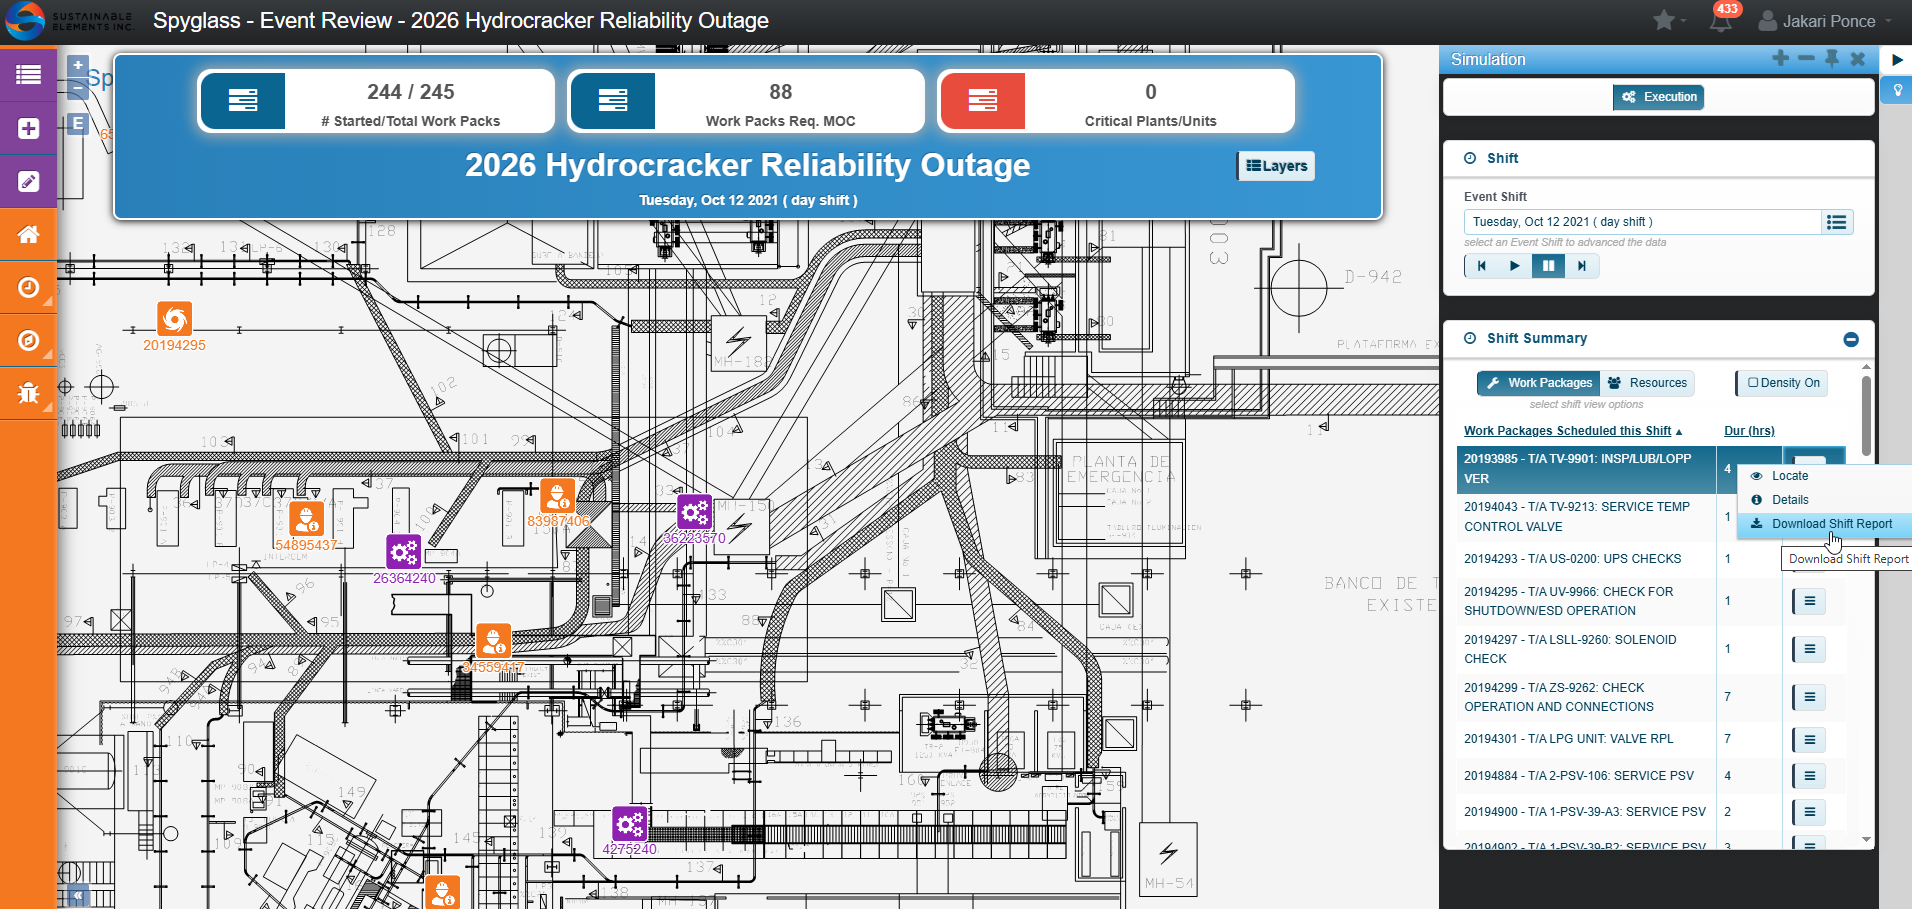Close the Simulation panel
Viewport: 1912px width, 909px height.
(x=1858, y=59)
